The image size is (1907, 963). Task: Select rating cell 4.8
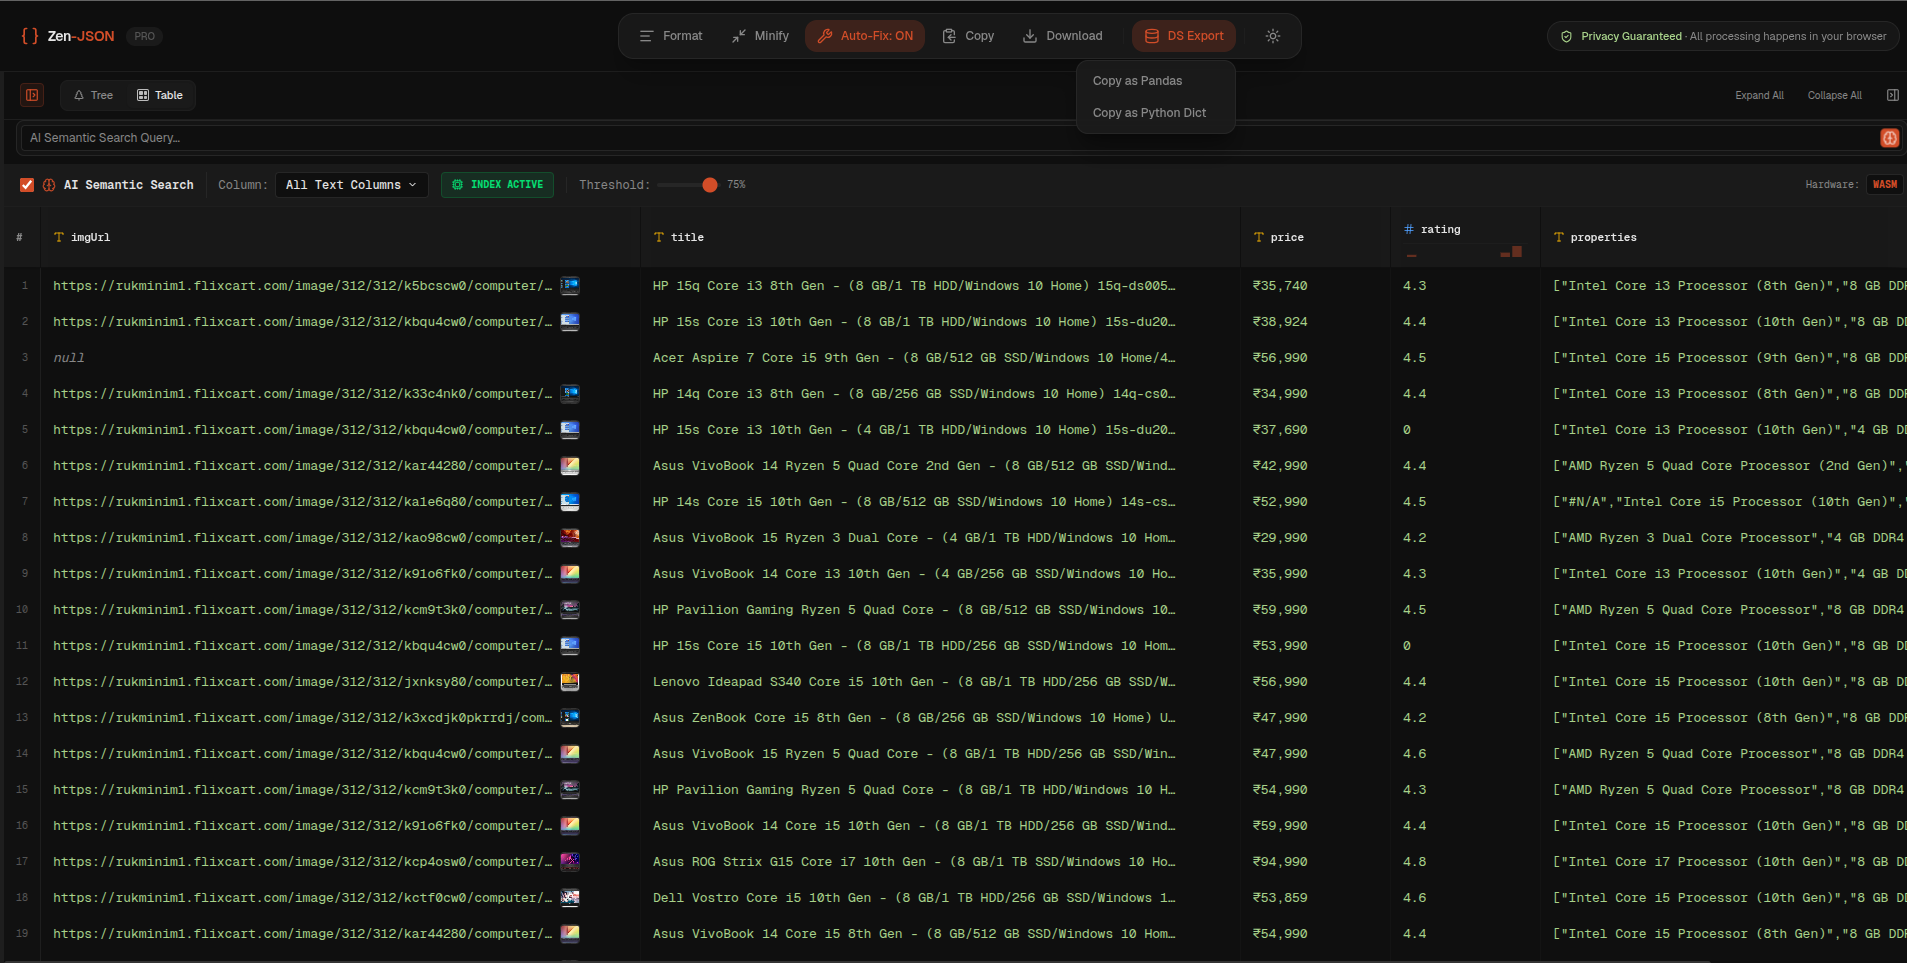point(1414,862)
